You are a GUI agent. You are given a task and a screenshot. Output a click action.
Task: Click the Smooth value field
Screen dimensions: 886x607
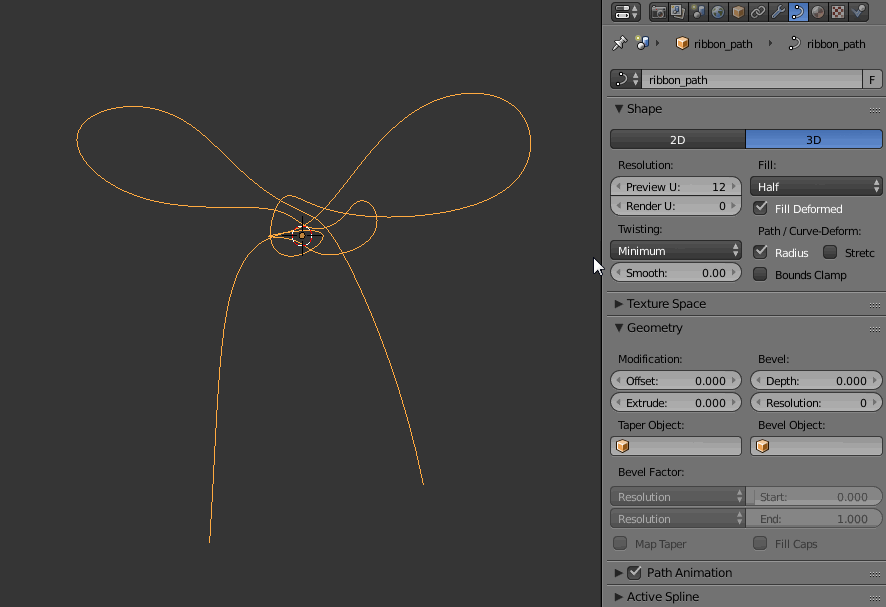coord(676,273)
